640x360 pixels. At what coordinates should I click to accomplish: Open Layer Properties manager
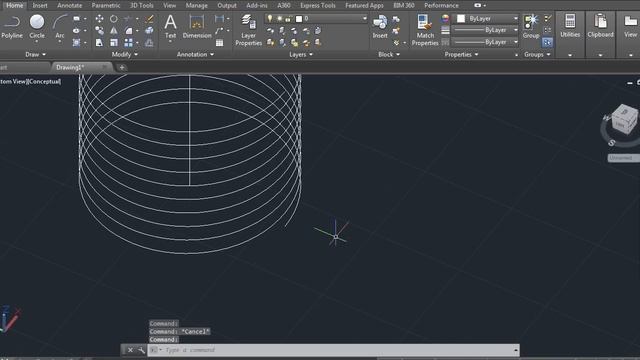[x=248, y=30]
